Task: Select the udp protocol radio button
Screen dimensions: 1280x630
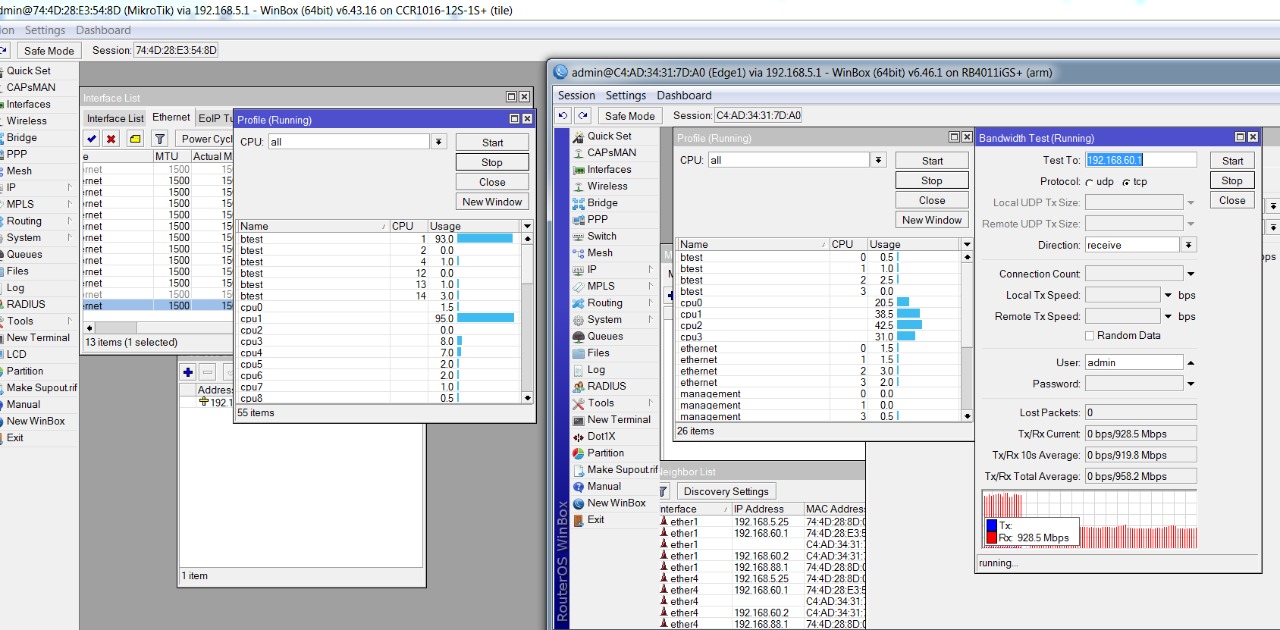Action: click(1089, 182)
